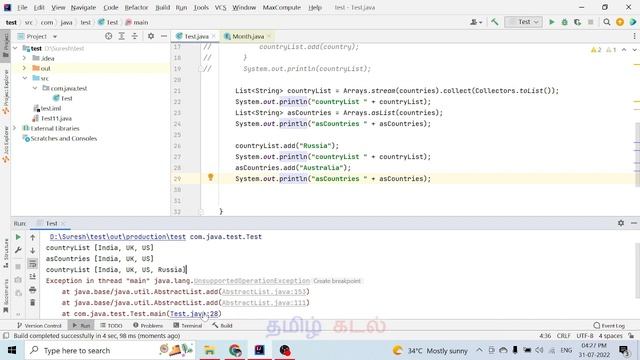
Task: Open Project panel settings gear
Action: [151, 36]
